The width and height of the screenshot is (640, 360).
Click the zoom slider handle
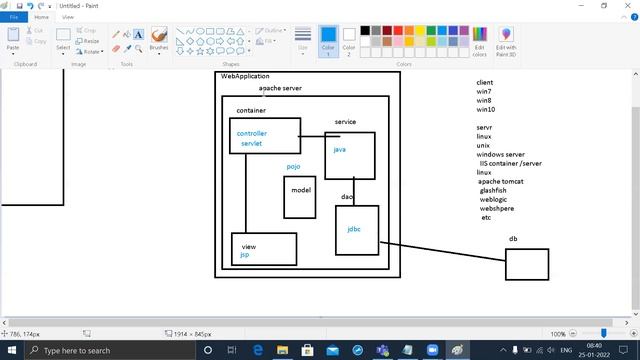pos(604,333)
